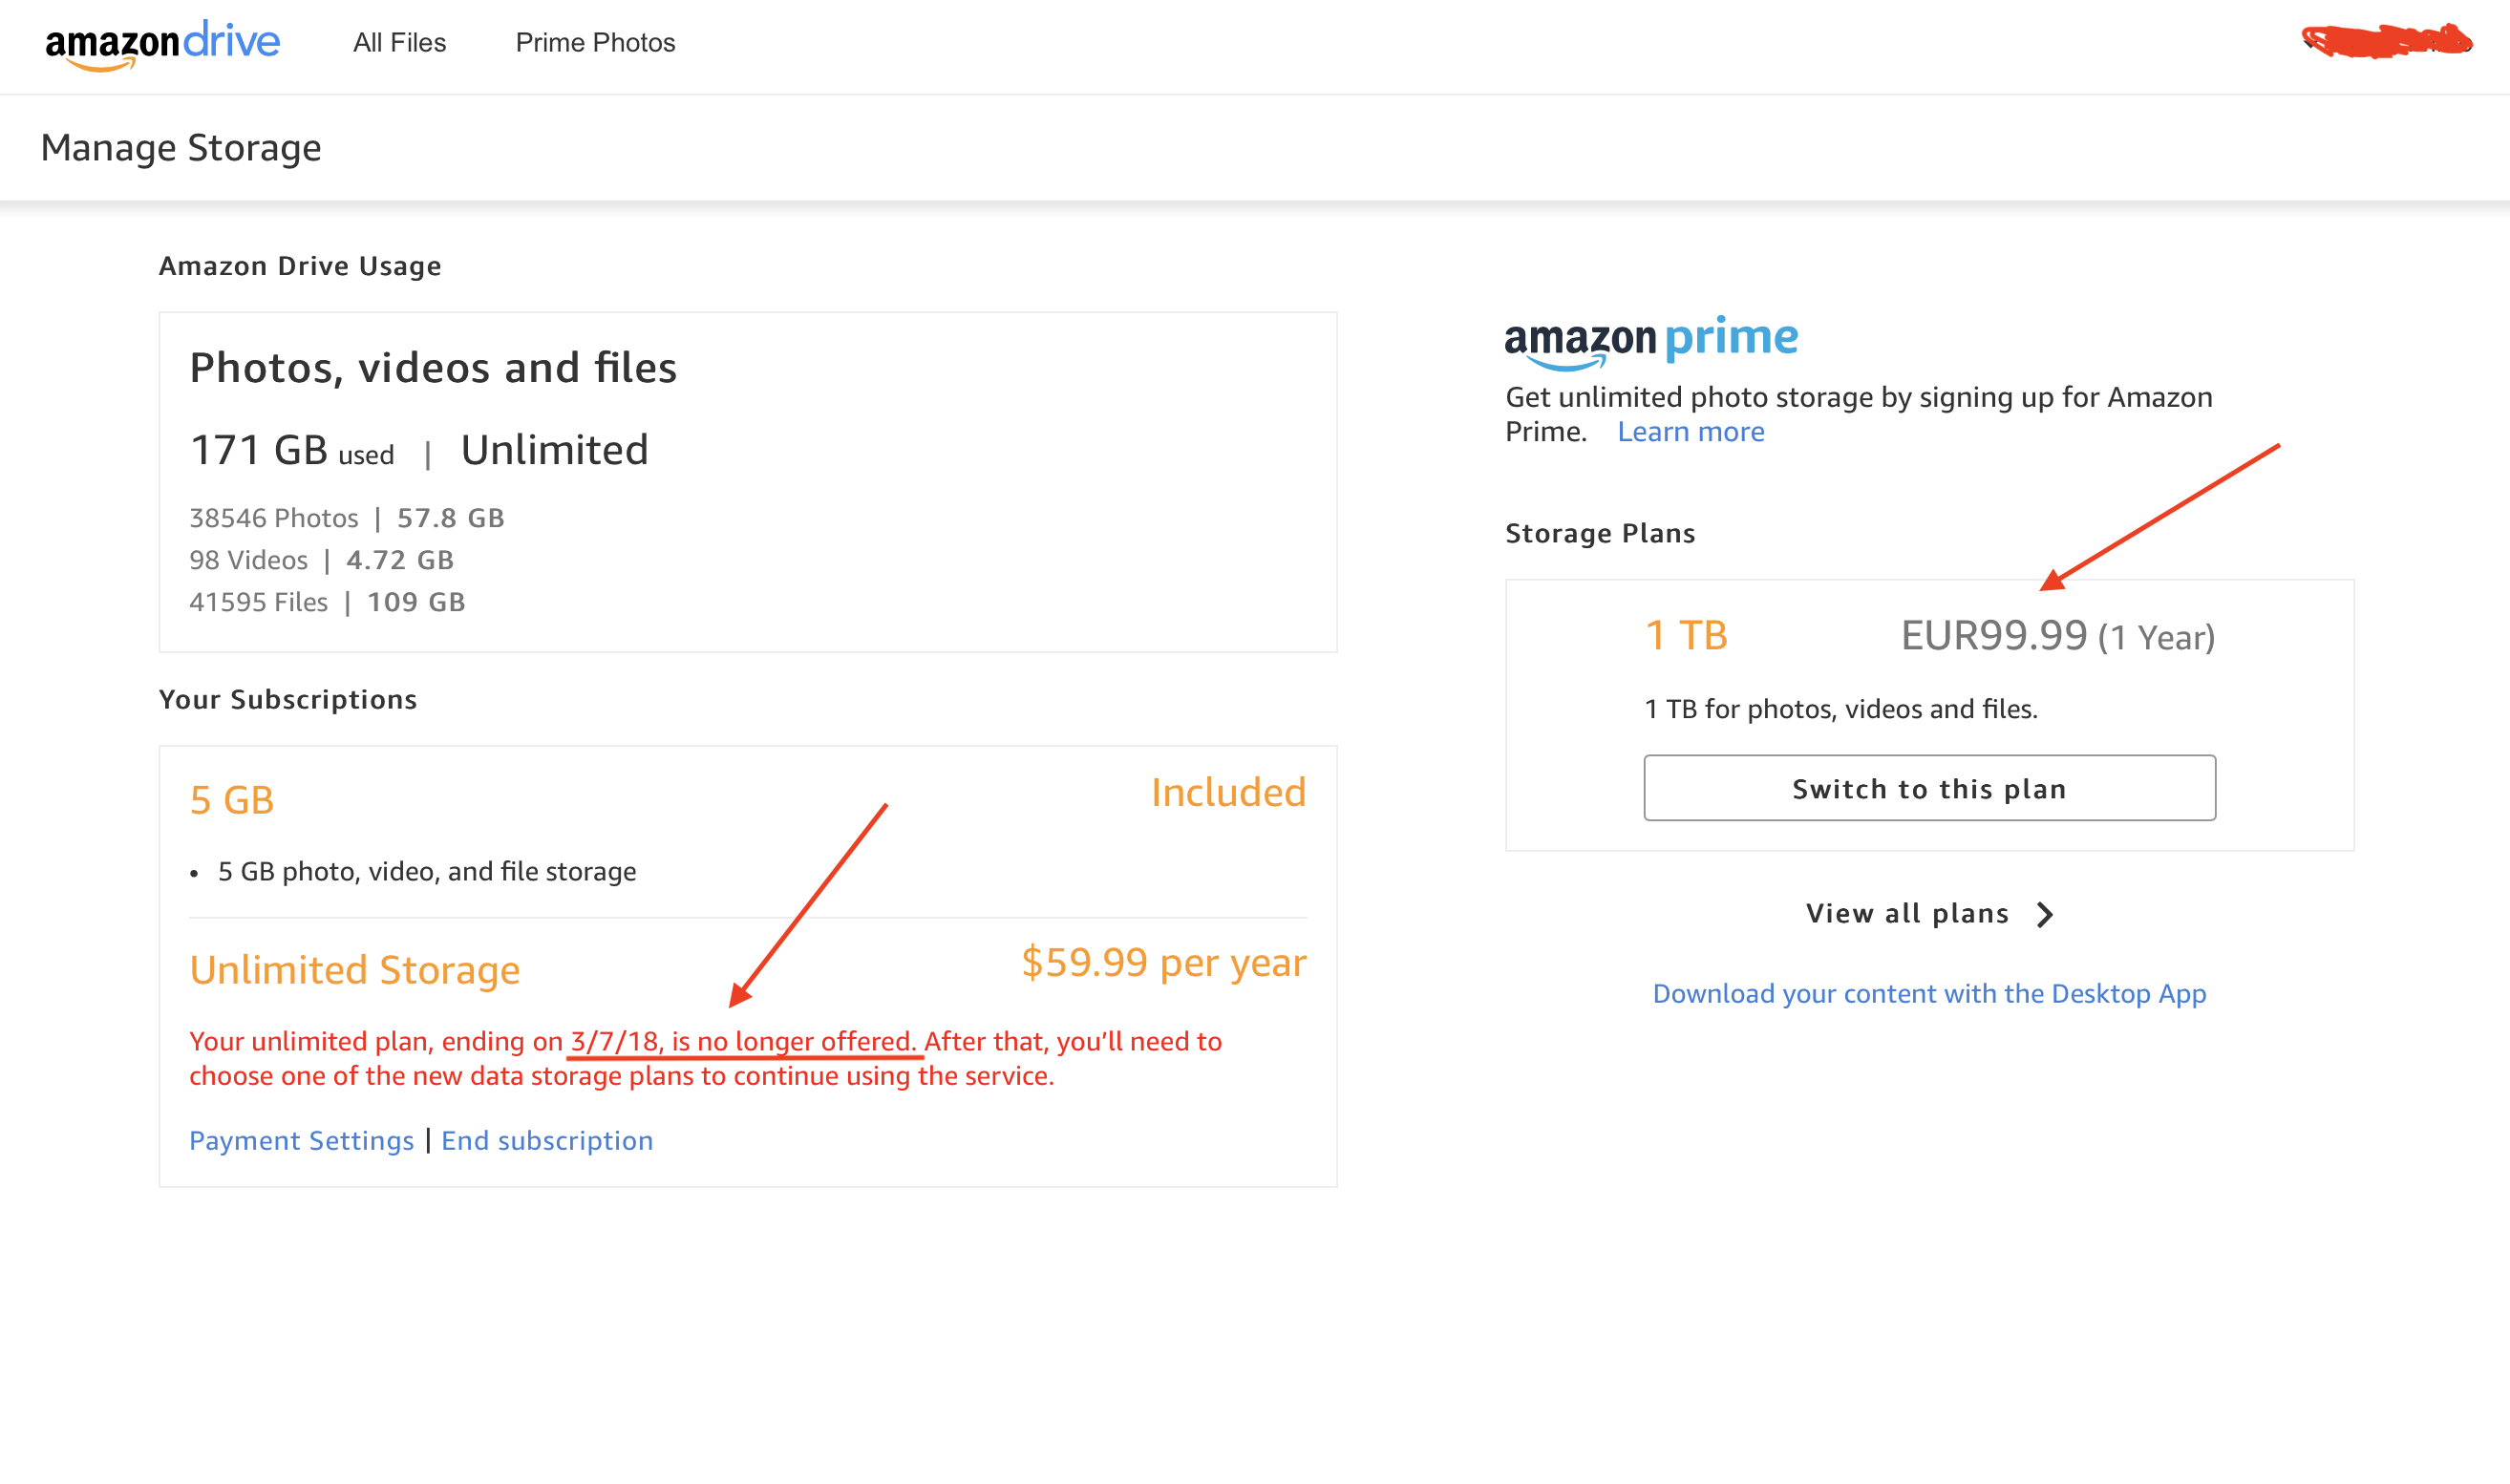The image size is (2510, 1484).
Task: Open the All Files tab
Action: (x=399, y=43)
